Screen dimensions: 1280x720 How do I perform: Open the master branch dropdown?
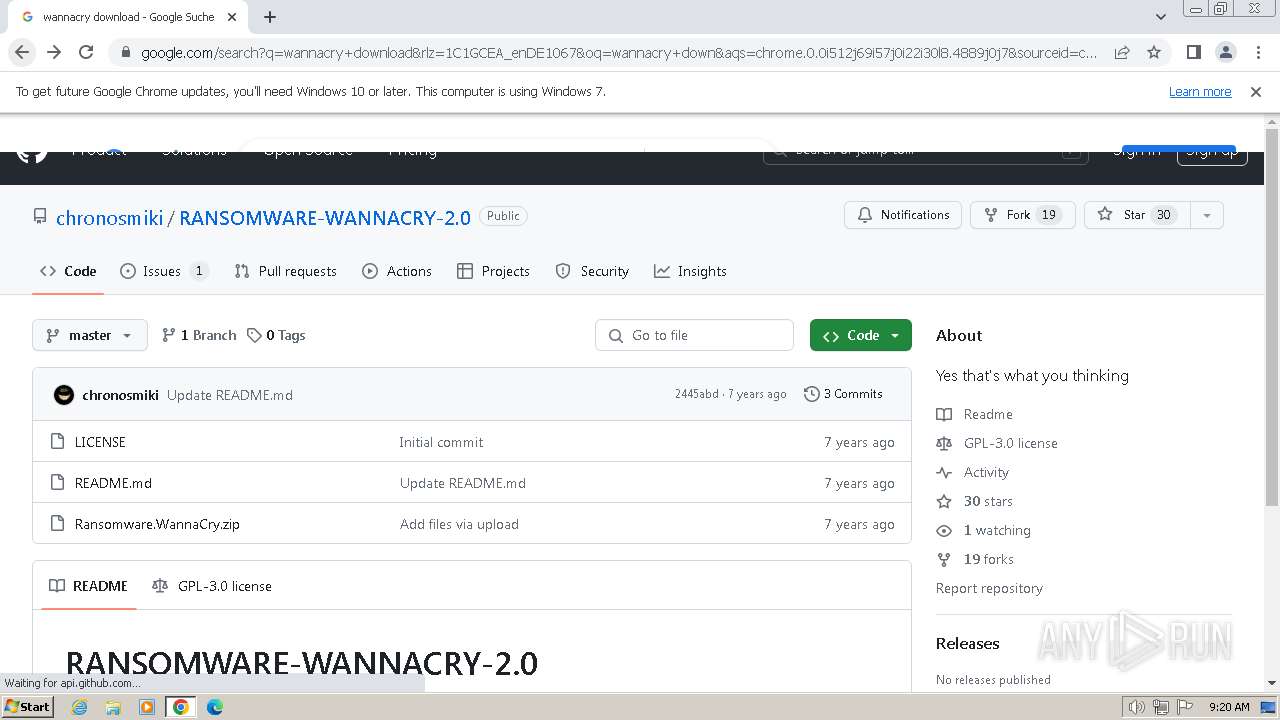coord(90,335)
